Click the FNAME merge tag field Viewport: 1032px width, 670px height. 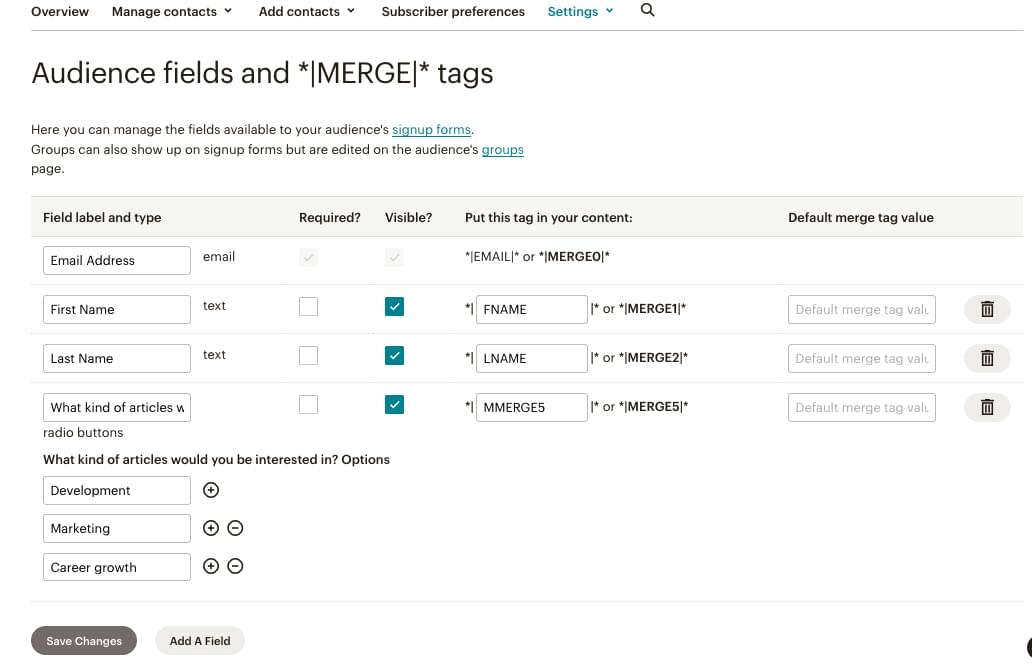click(531, 309)
